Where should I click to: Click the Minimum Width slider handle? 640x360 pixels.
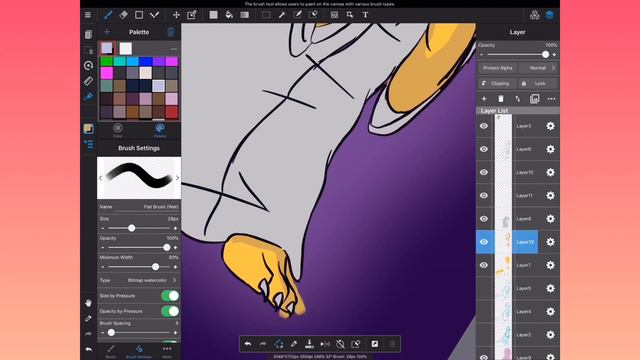click(156, 267)
